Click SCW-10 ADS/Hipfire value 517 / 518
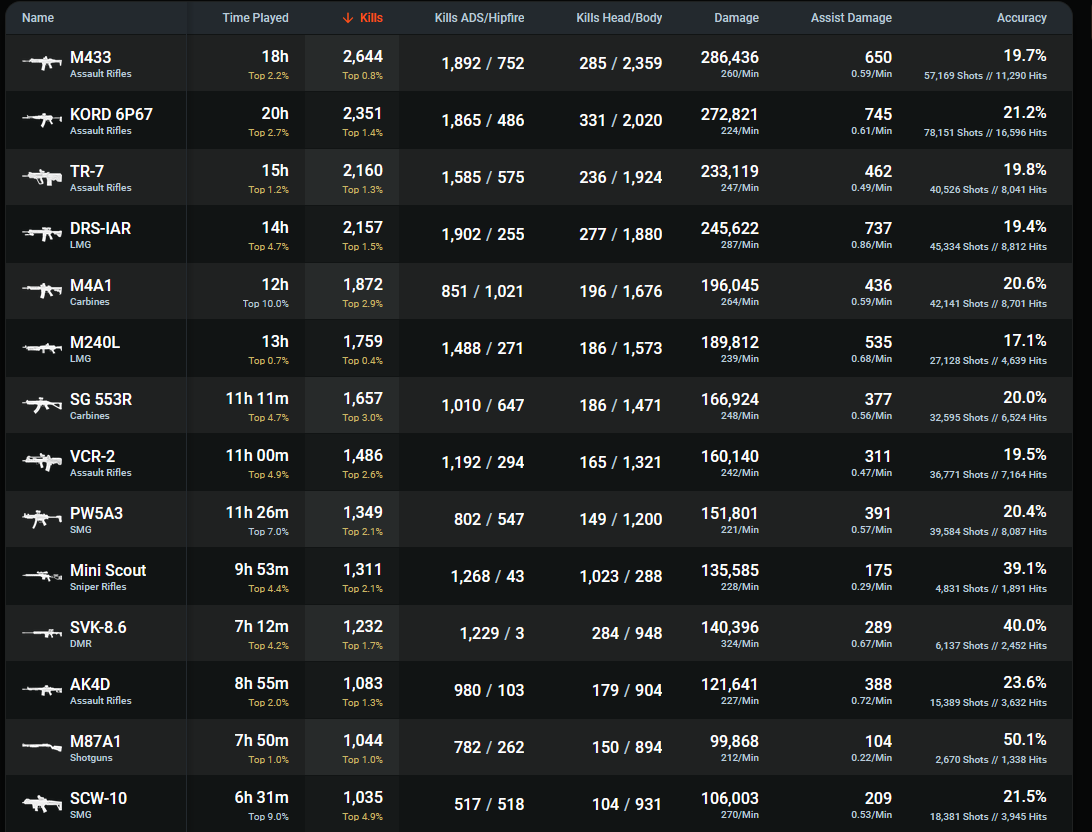This screenshot has height=832, width=1092. [489, 805]
